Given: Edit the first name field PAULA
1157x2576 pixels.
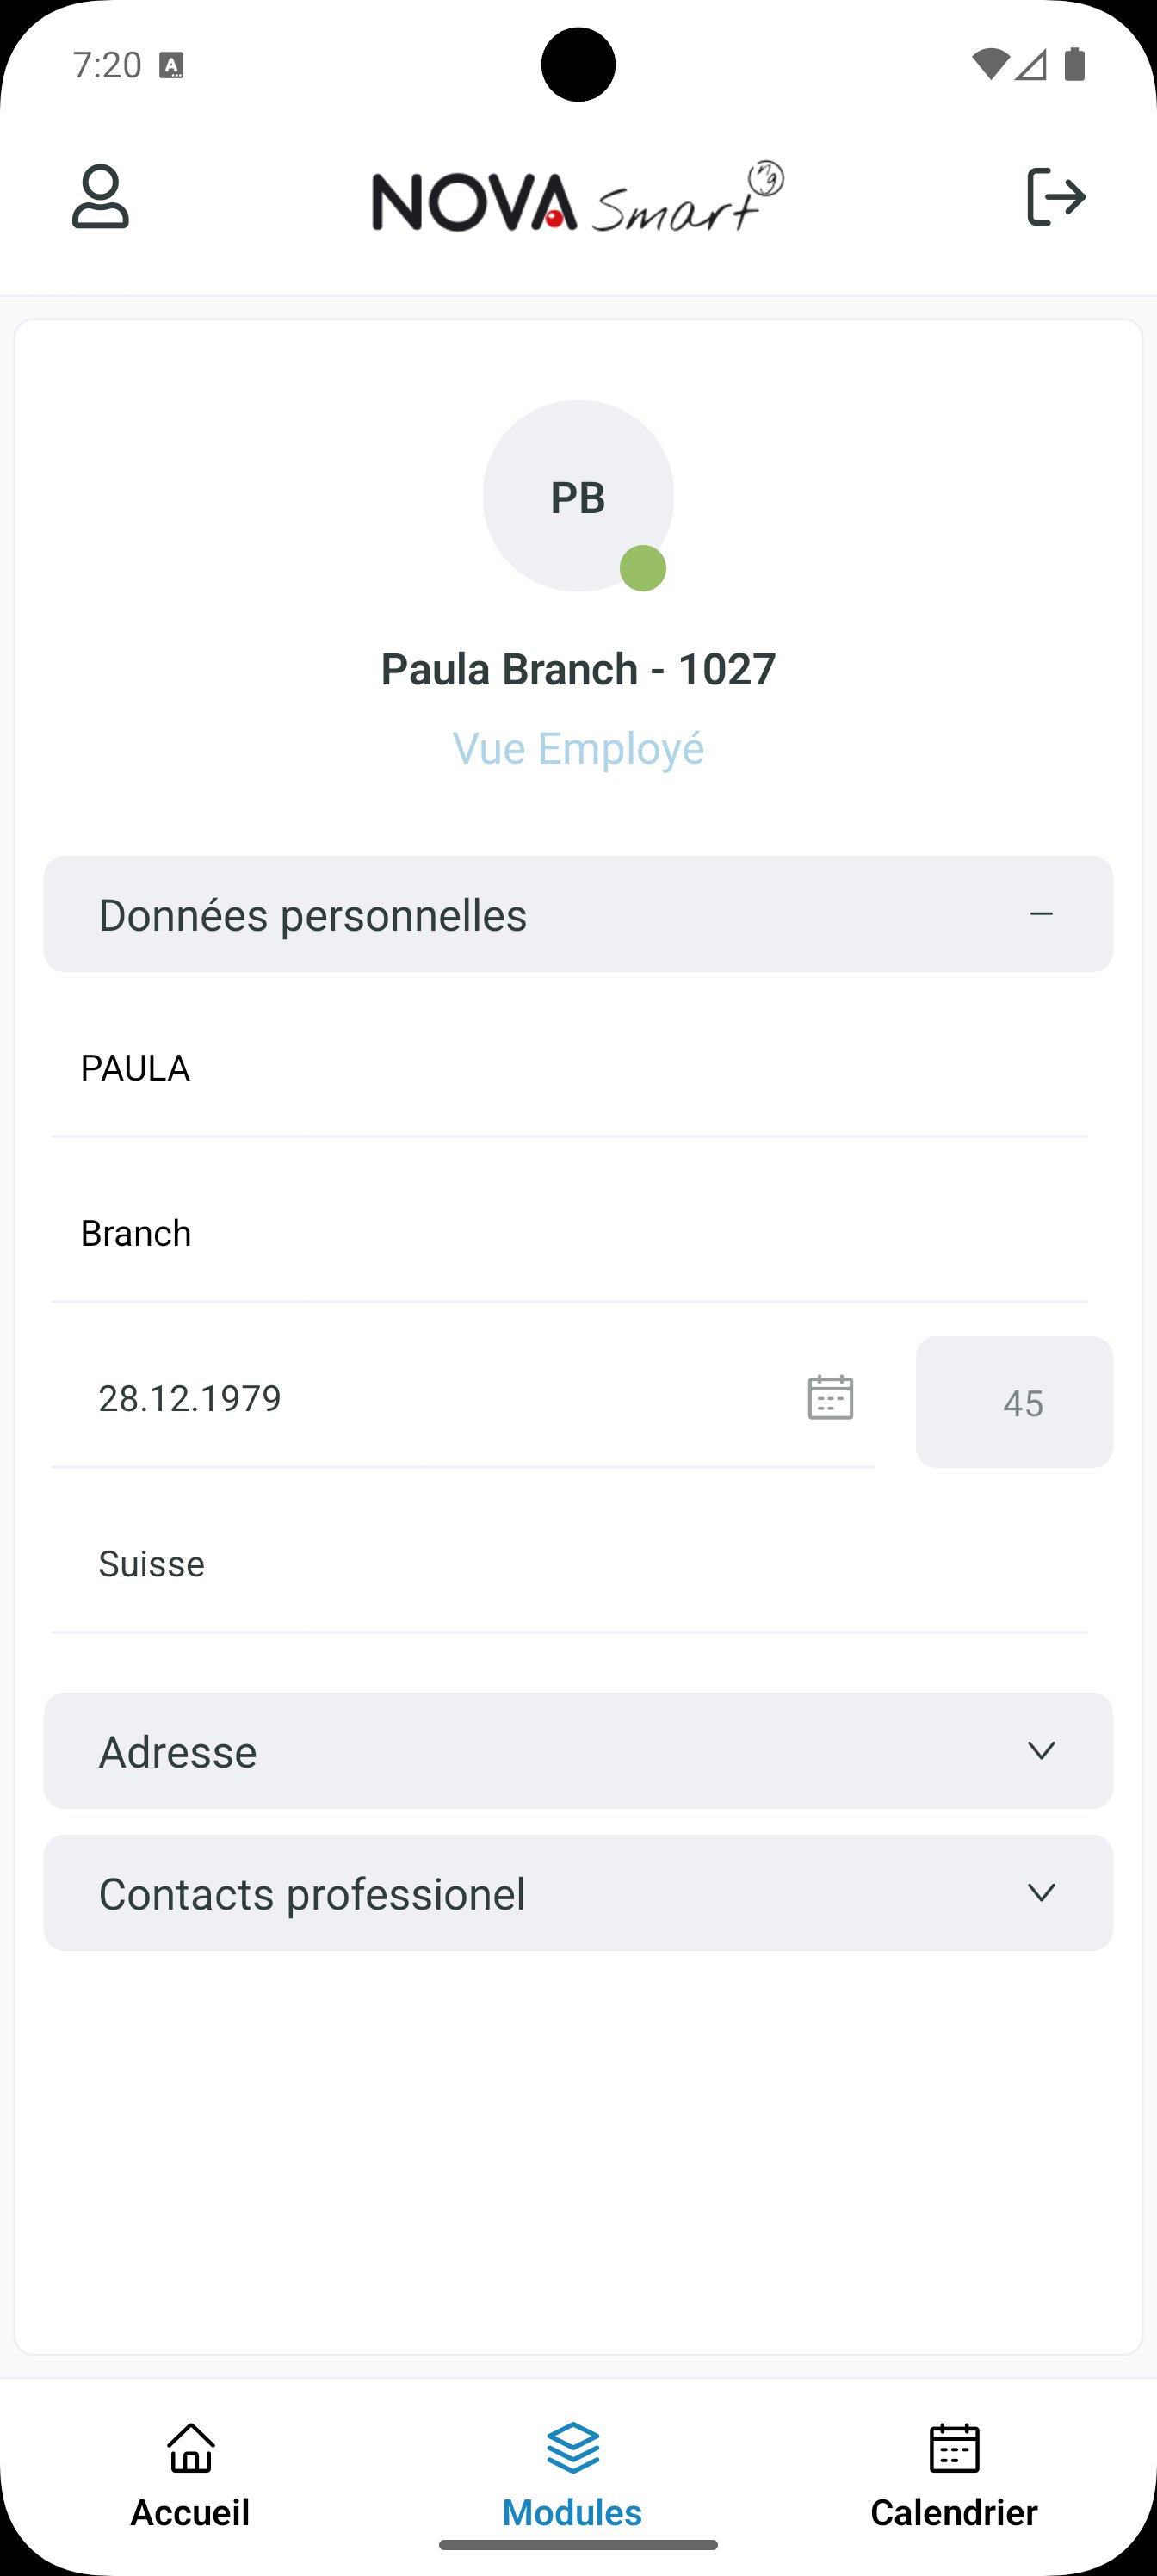Looking at the screenshot, I should tap(569, 1069).
